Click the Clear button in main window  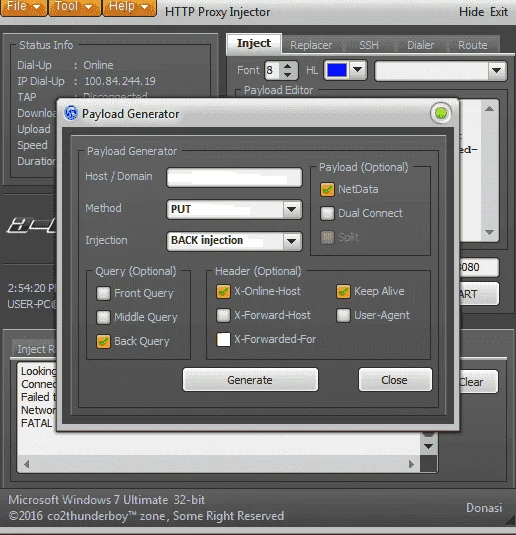coord(478,382)
